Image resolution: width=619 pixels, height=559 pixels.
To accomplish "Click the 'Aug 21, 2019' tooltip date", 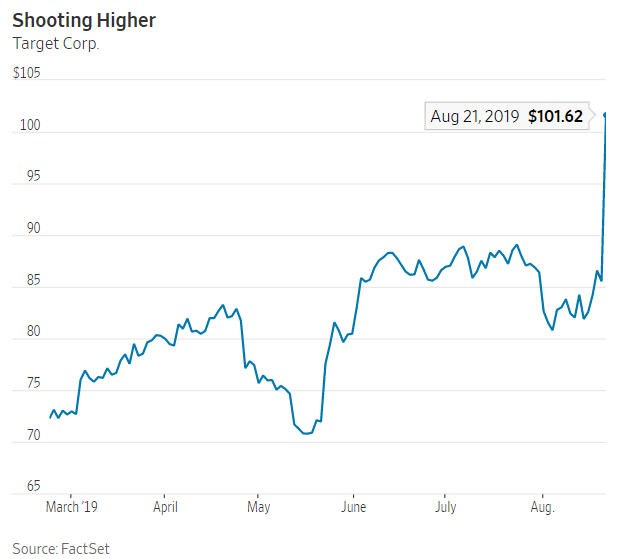I will pos(475,116).
